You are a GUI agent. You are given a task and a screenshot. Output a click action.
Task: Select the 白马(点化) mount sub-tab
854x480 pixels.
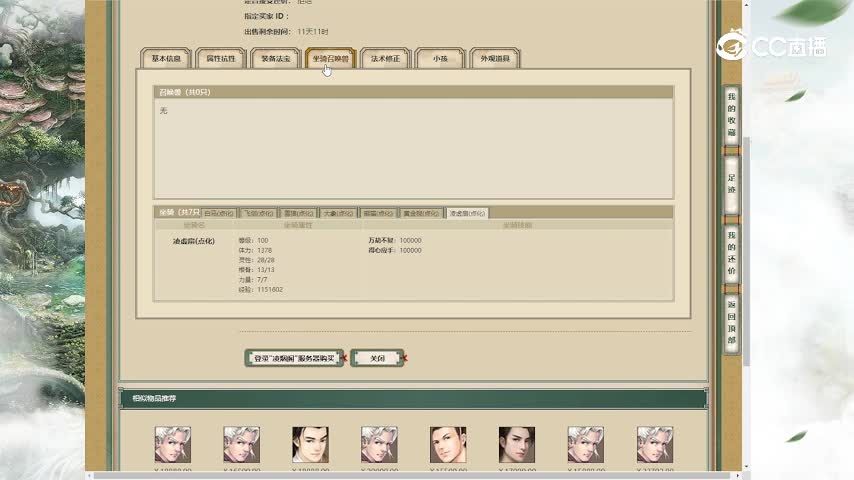(219, 213)
